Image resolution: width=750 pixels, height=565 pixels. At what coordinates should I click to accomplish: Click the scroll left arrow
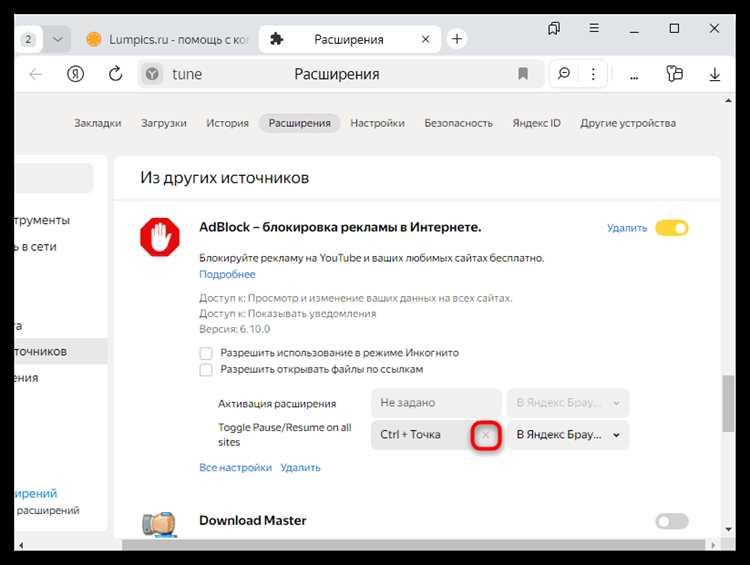pos(21,545)
